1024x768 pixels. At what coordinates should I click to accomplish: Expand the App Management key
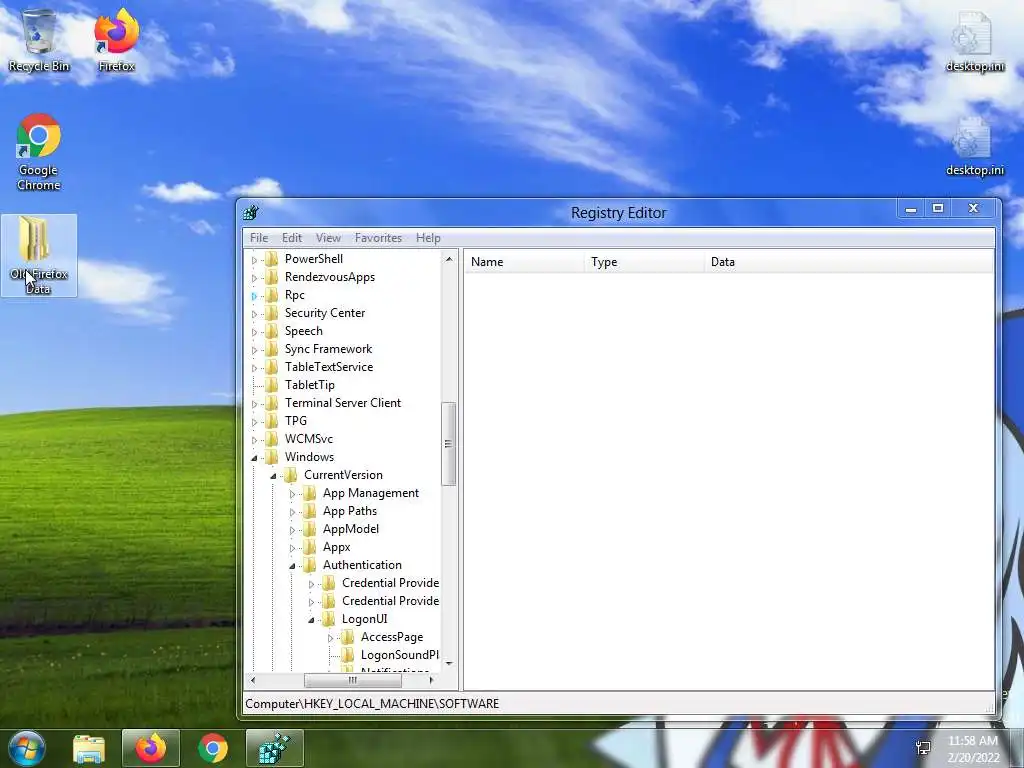292,494
